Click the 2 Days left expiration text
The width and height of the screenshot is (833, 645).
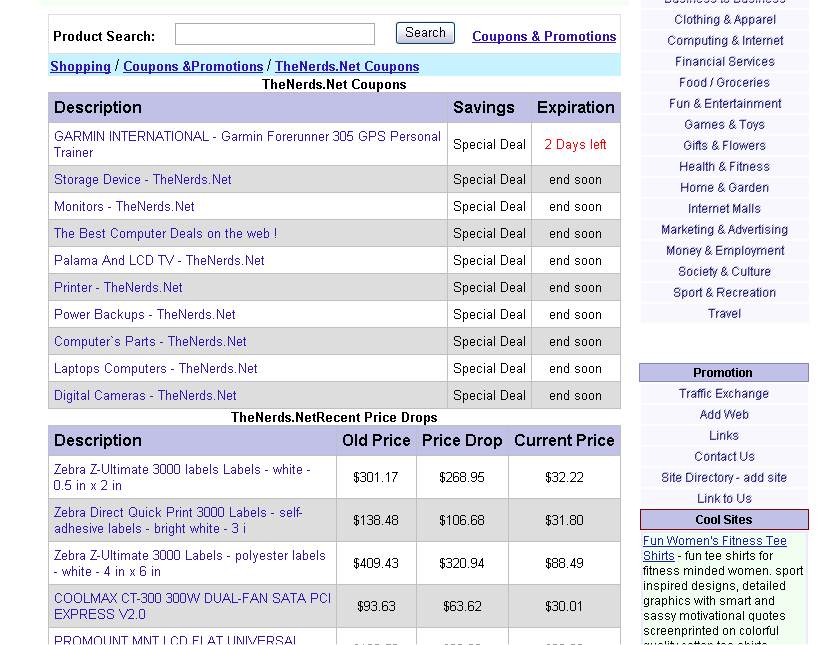pos(575,145)
